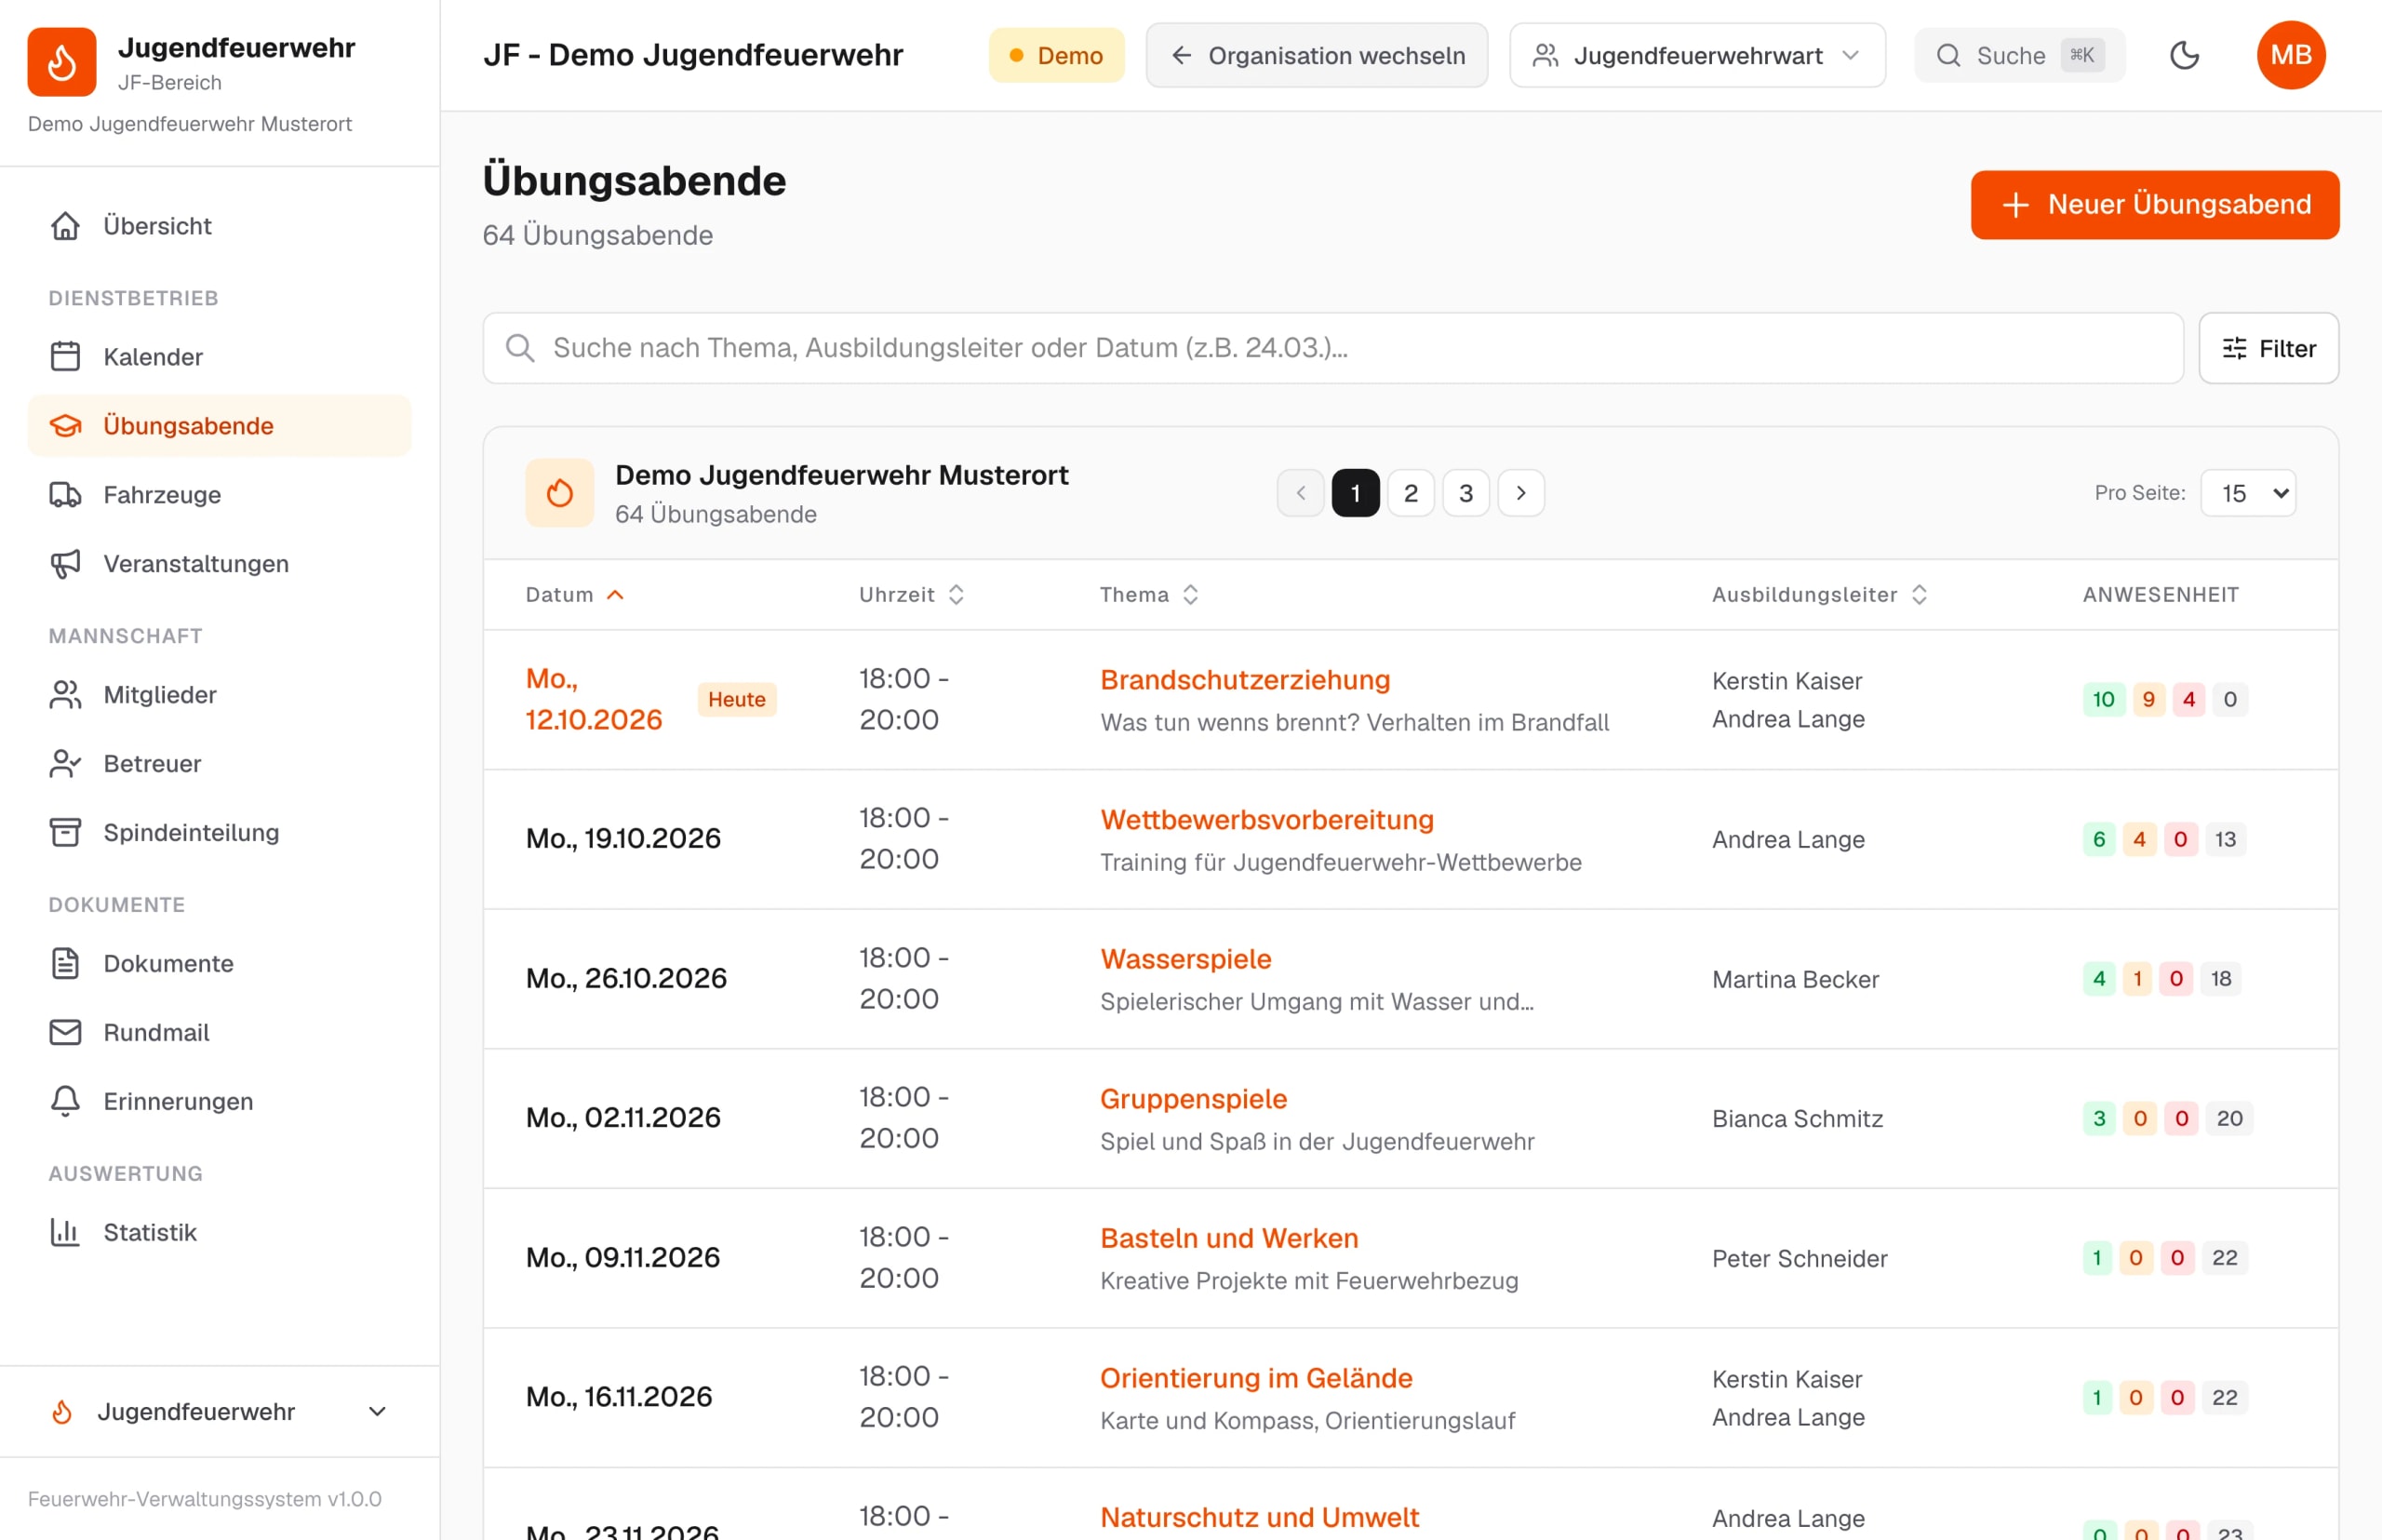
Task: Open the Brandschutzerziehung entry
Action: pos(1245,680)
